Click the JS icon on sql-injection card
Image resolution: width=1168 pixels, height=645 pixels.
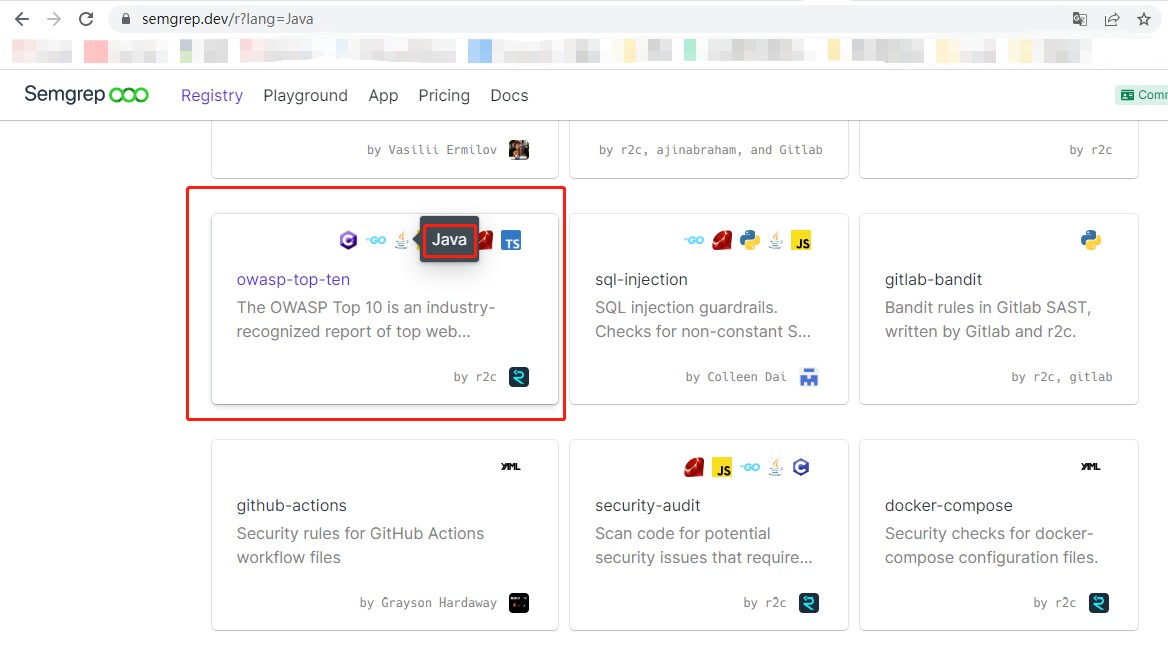801,241
